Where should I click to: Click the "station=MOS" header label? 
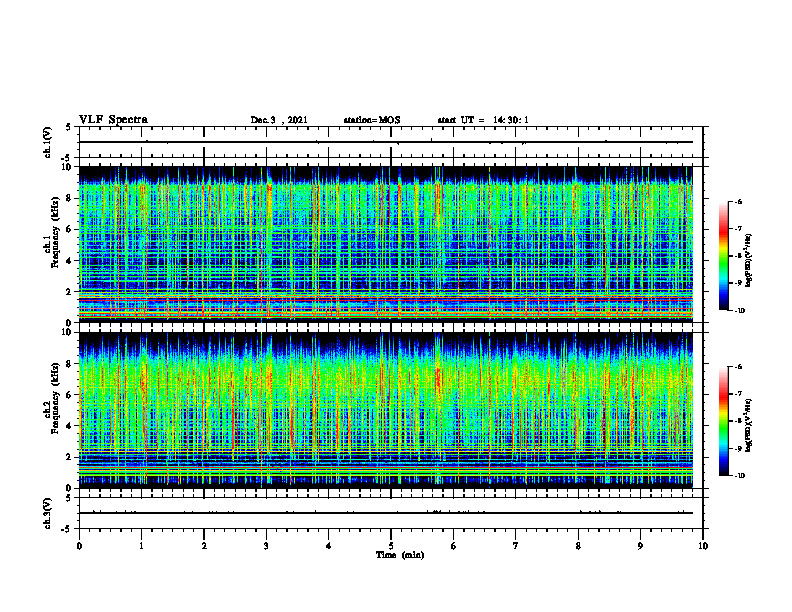point(372,120)
